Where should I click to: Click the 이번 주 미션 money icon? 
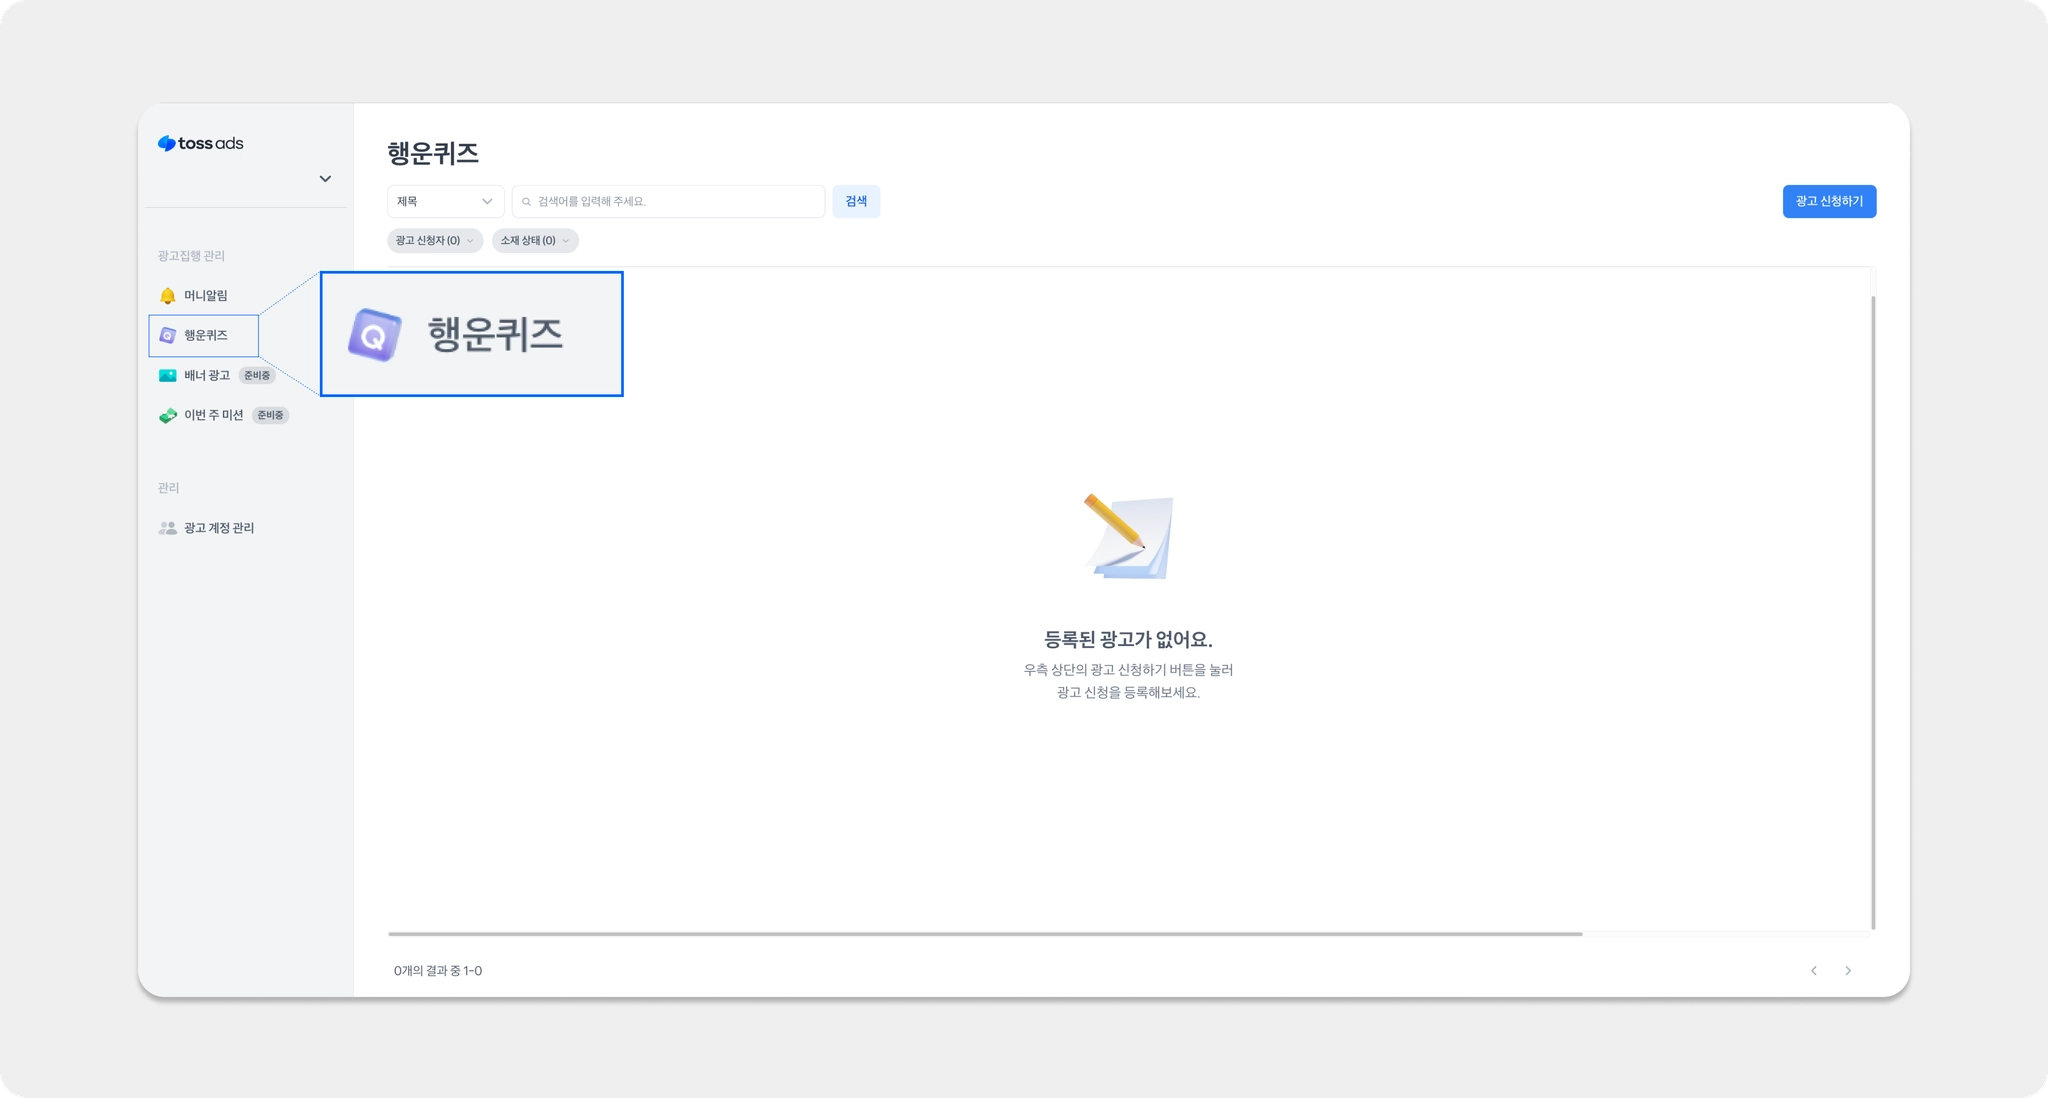coord(167,416)
